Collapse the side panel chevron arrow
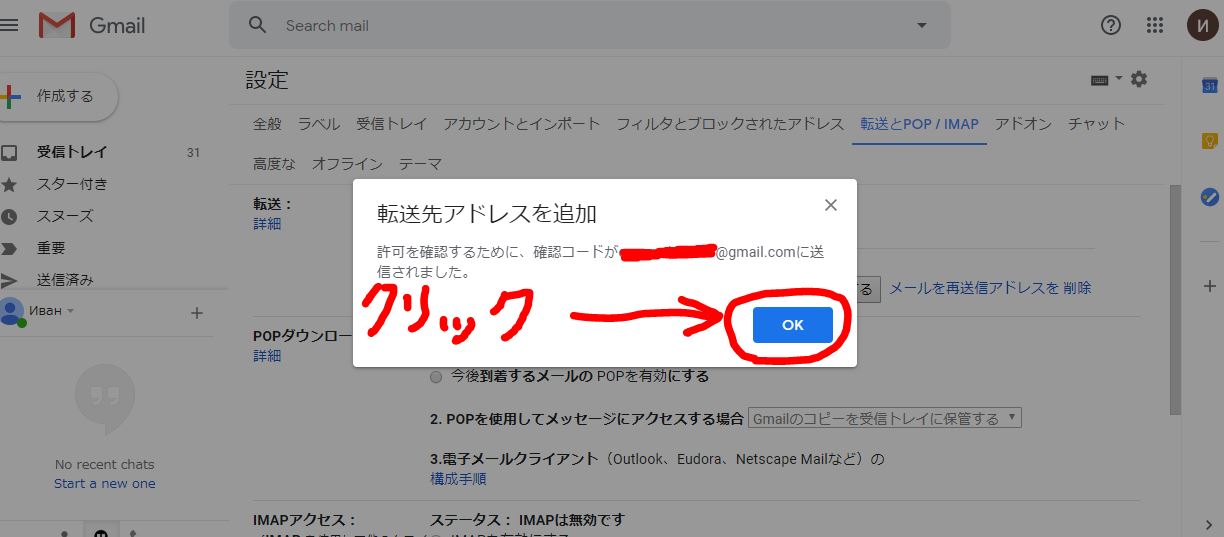1224x537 pixels. [x=1208, y=524]
